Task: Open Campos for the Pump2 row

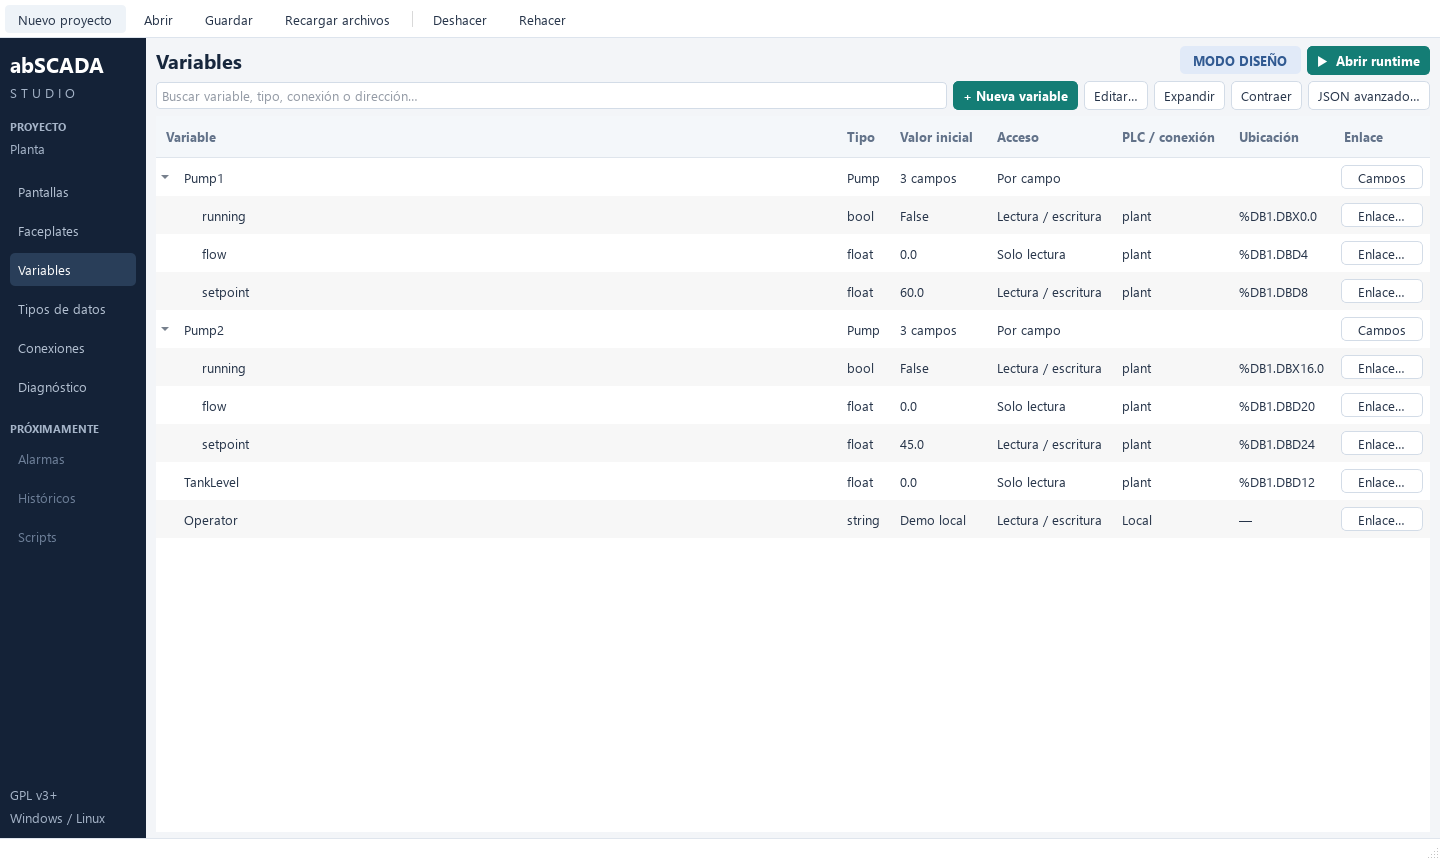Action: click(1382, 330)
